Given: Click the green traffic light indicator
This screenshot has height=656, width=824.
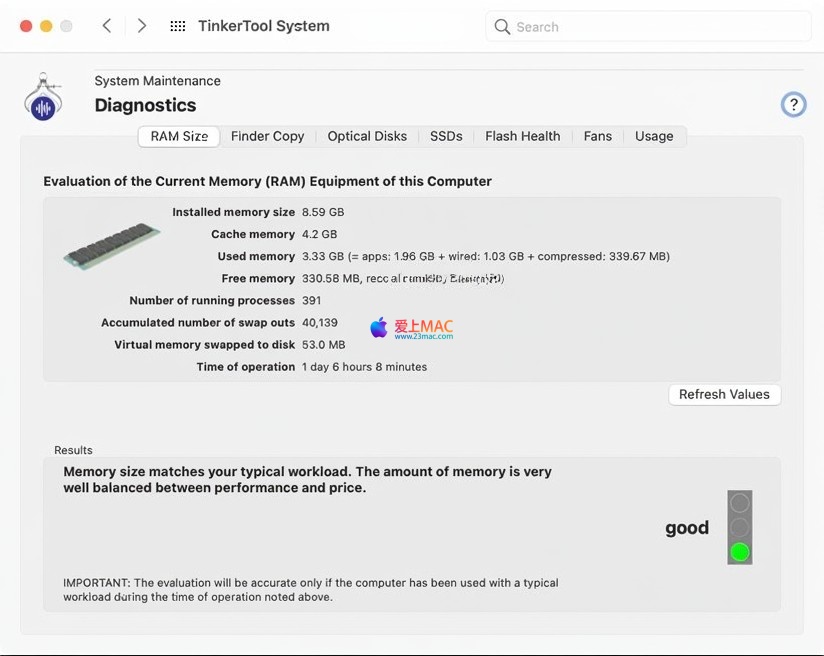Looking at the screenshot, I should click(x=740, y=552).
